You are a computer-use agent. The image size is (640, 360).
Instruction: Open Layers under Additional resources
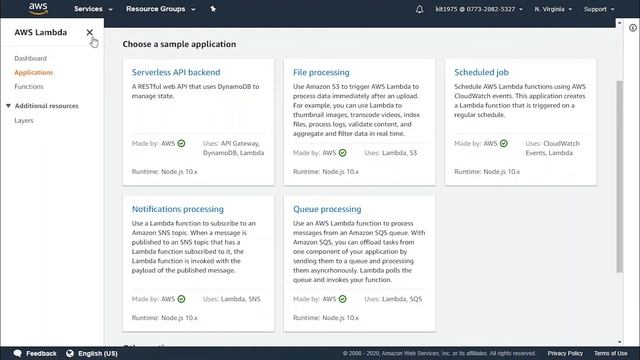tap(24, 120)
